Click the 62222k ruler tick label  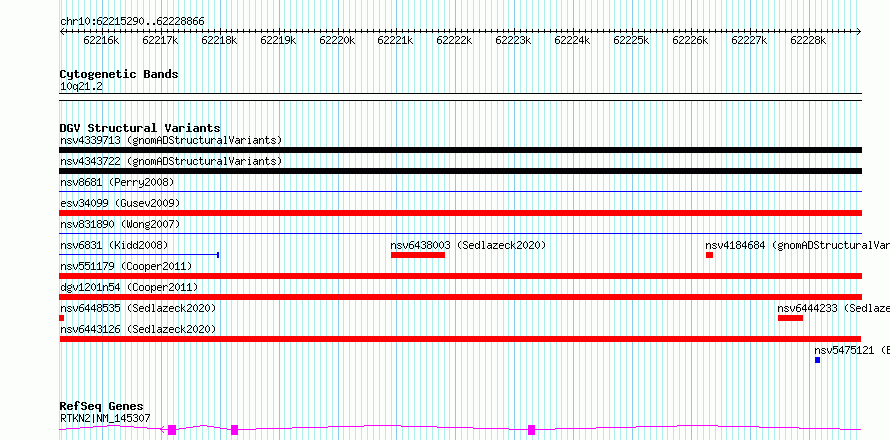coord(454,40)
